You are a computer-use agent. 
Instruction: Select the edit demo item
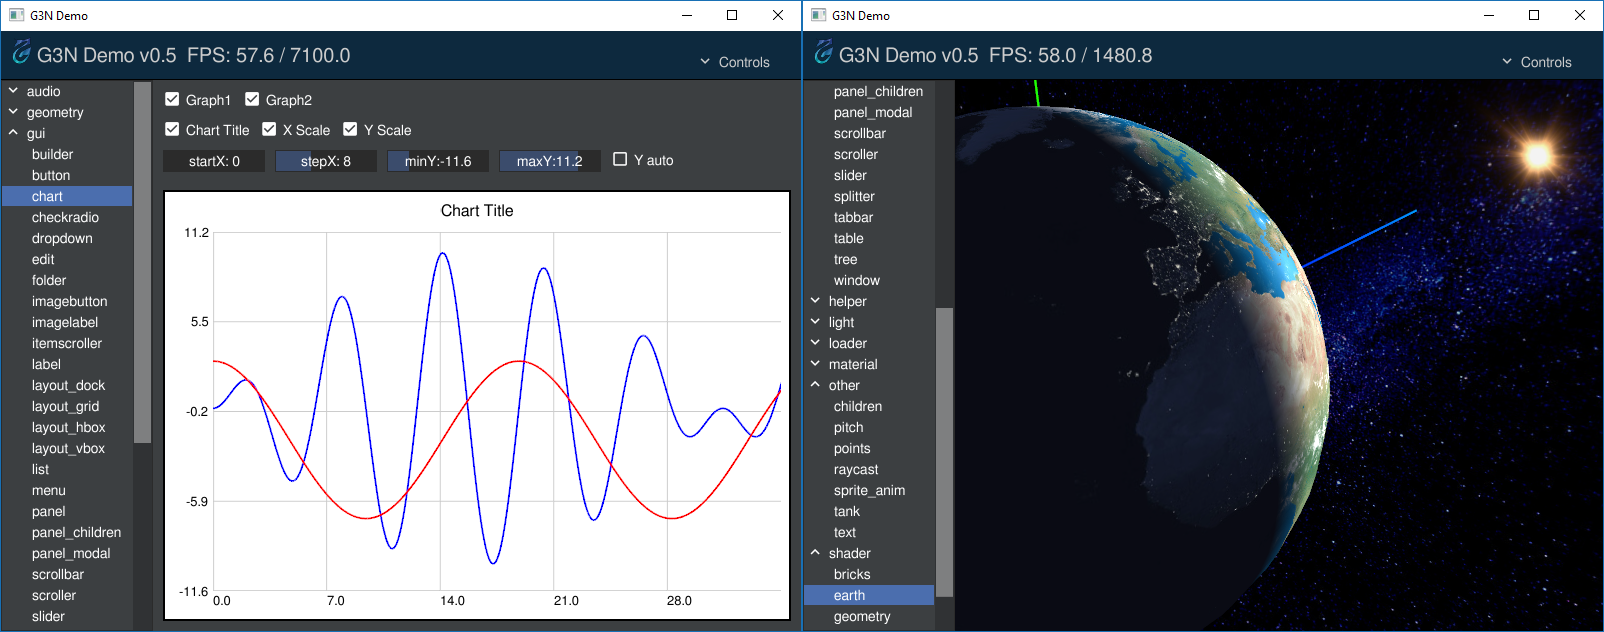tap(67, 259)
